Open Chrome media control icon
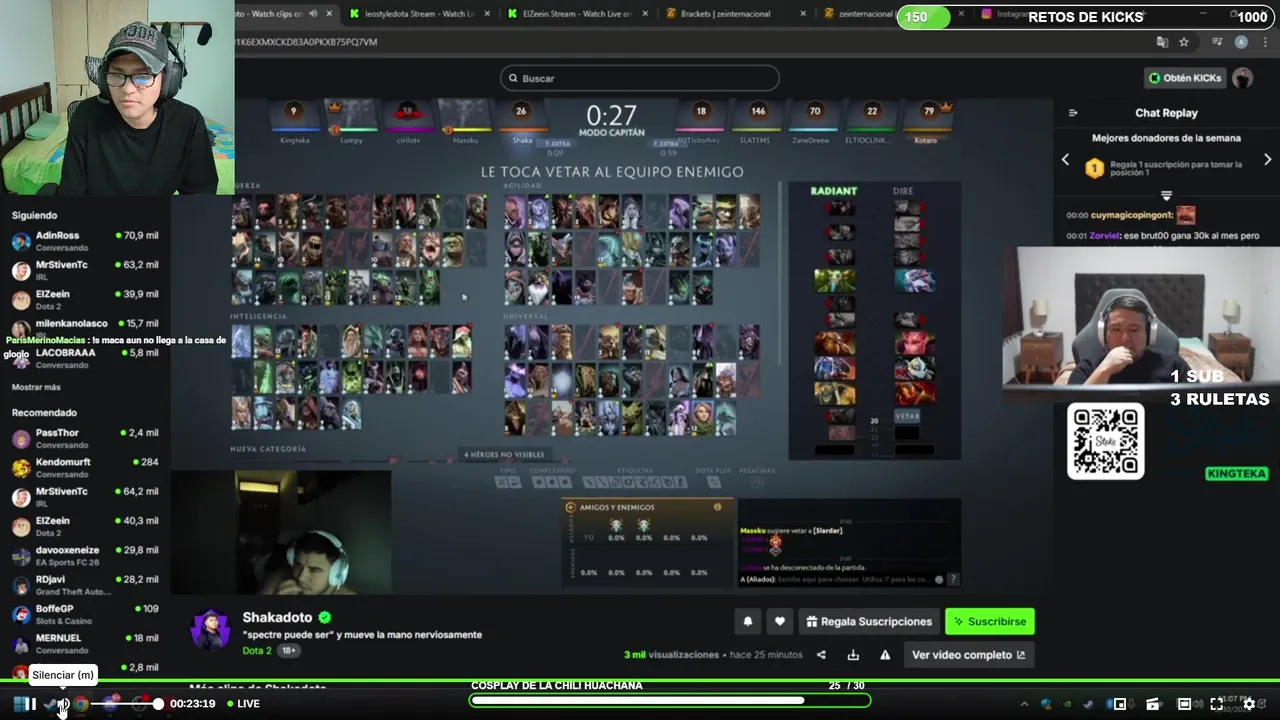 (1217, 42)
